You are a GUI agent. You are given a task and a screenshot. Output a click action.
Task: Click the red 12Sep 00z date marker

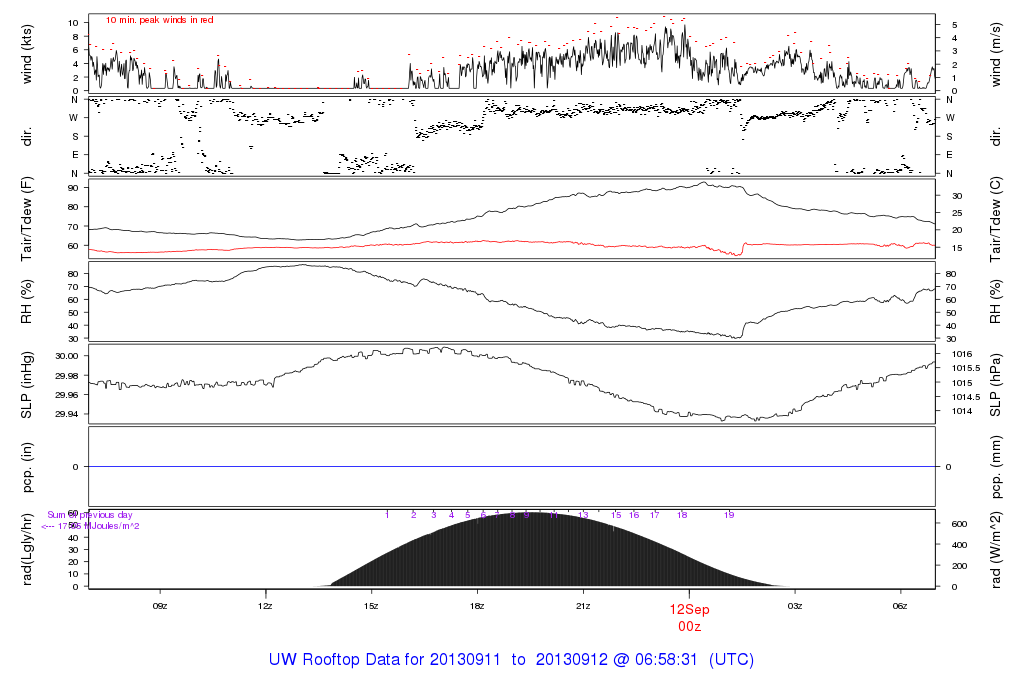[688, 616]
